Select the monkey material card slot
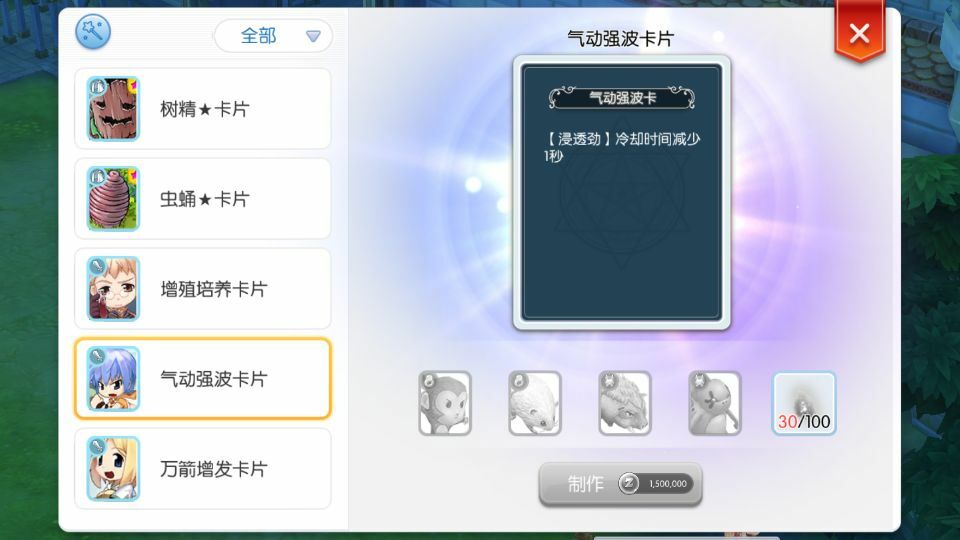Viewport: 960px width, 540px height. point(445,403)
